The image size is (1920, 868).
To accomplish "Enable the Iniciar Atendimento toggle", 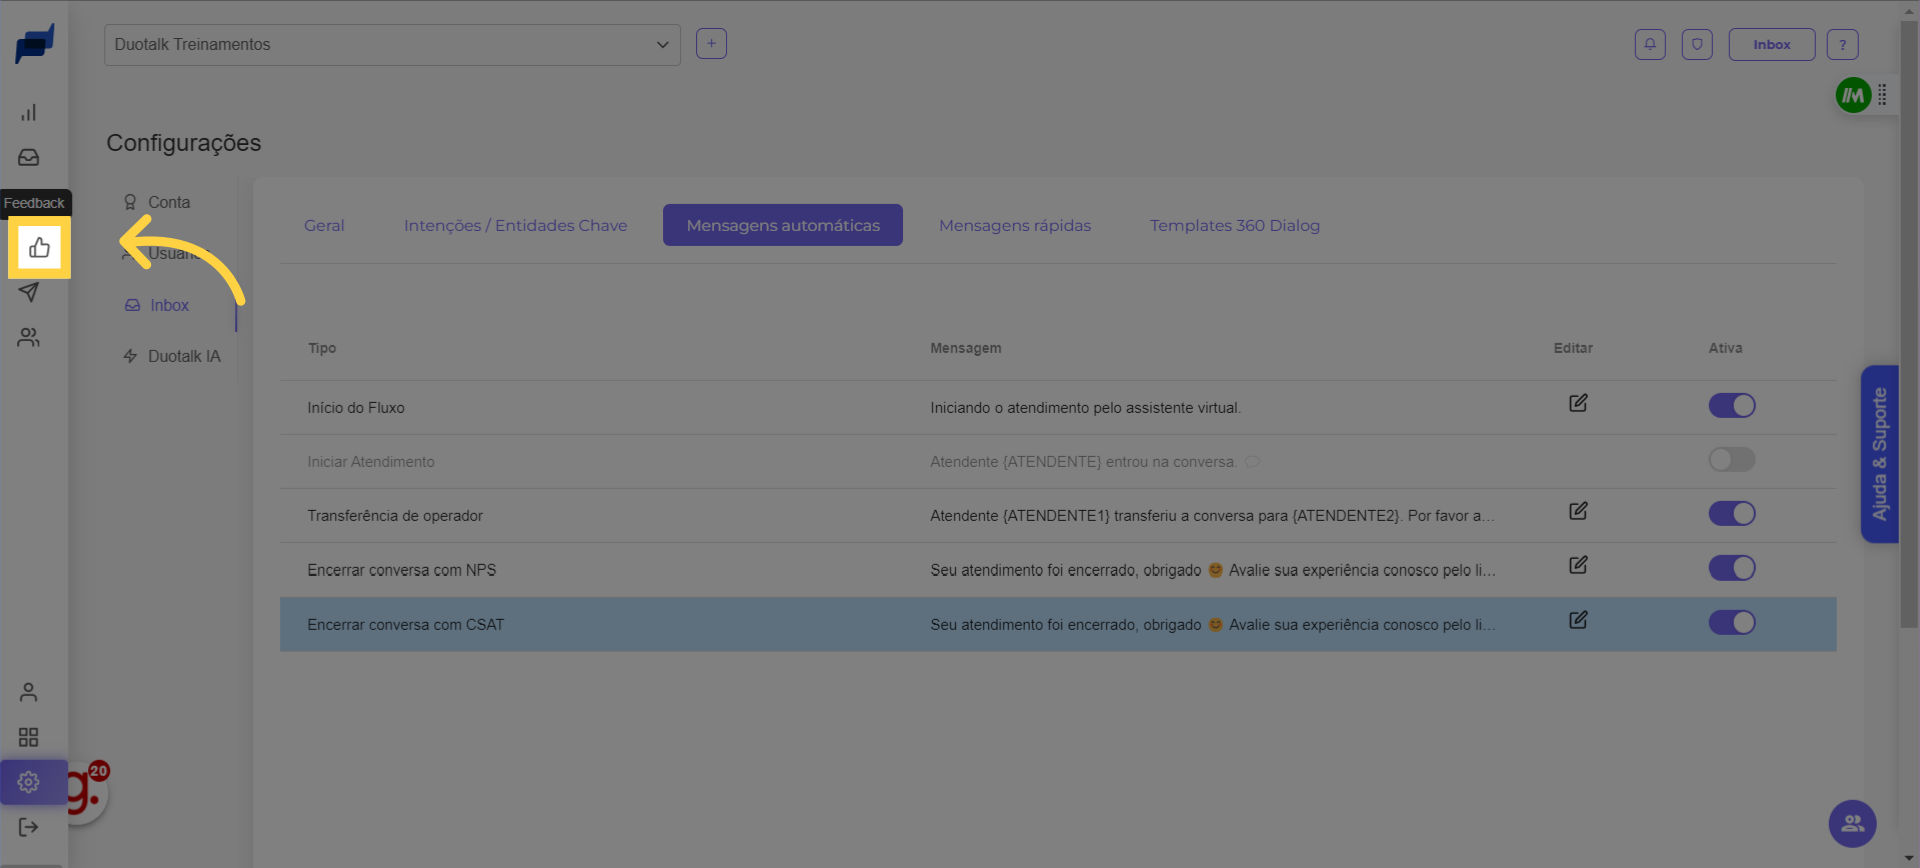I will 1732,460.
